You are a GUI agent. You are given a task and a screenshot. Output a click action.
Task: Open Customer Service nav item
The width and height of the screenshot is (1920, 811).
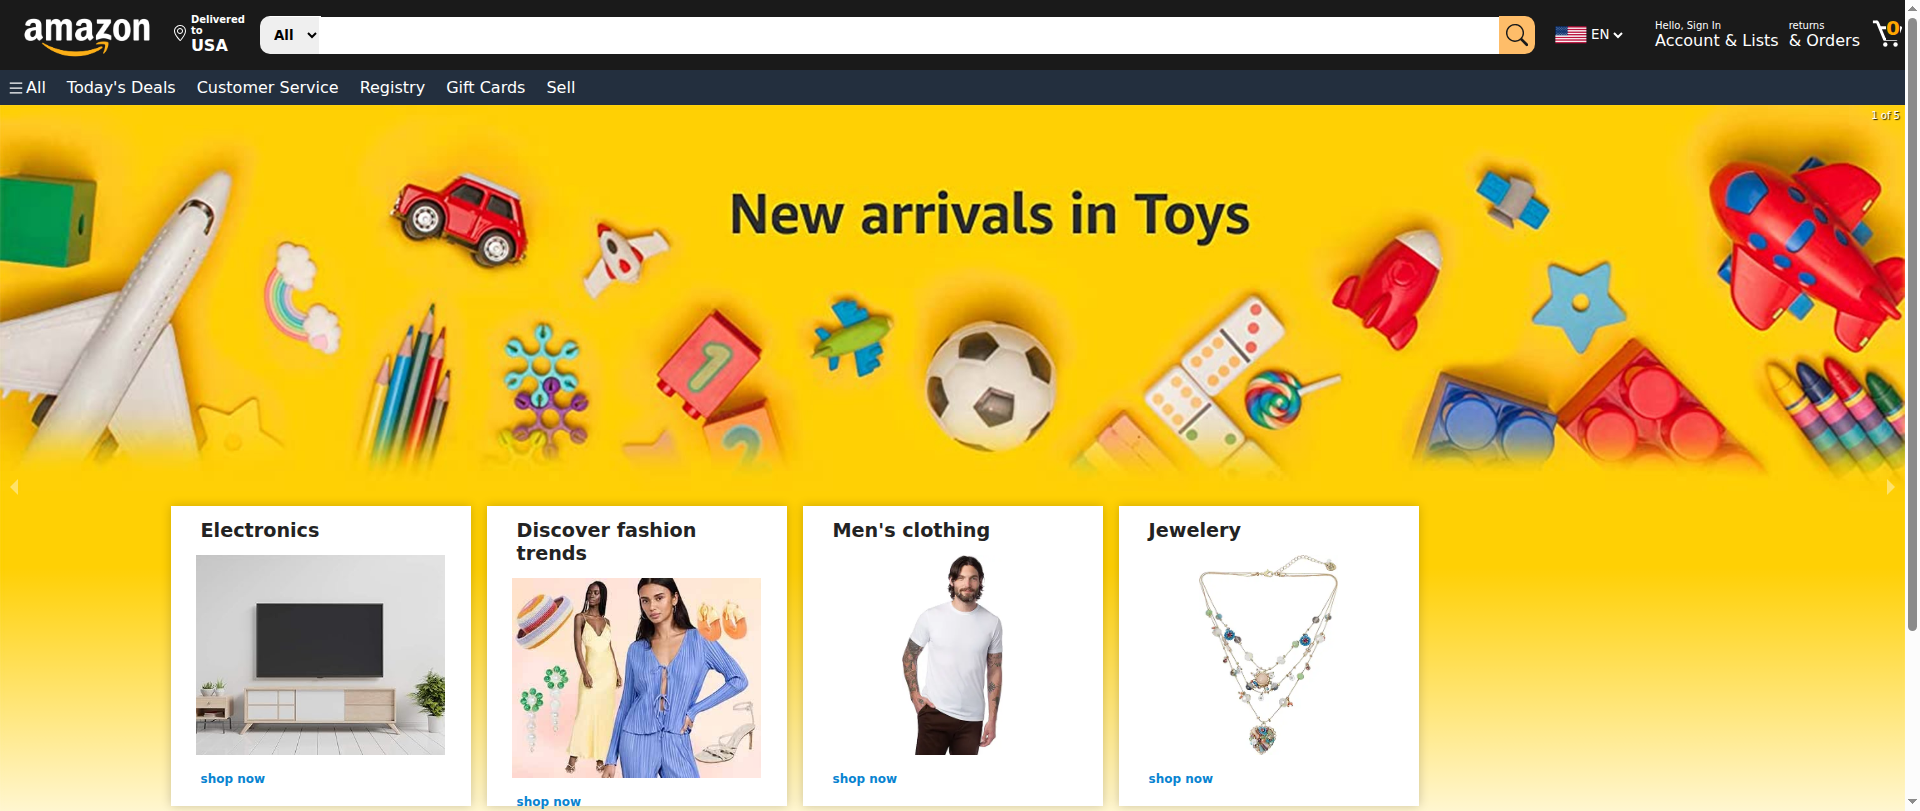click(267, 88)
